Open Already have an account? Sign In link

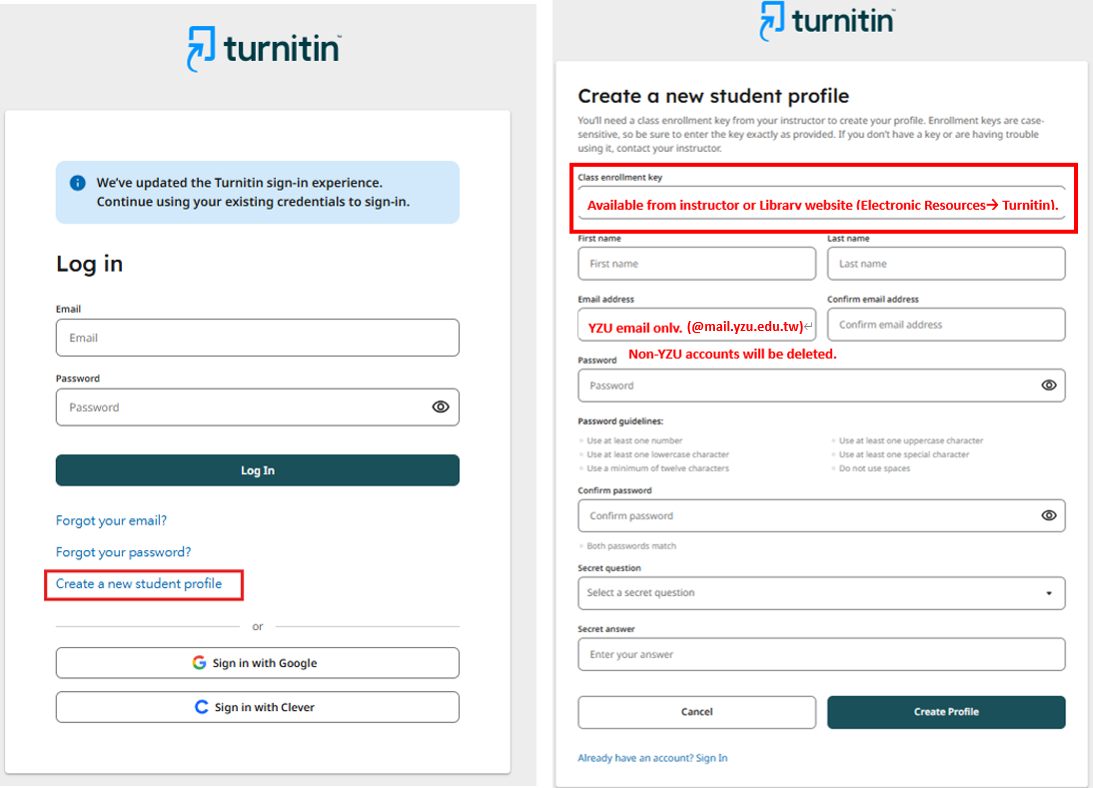[652, 758]
